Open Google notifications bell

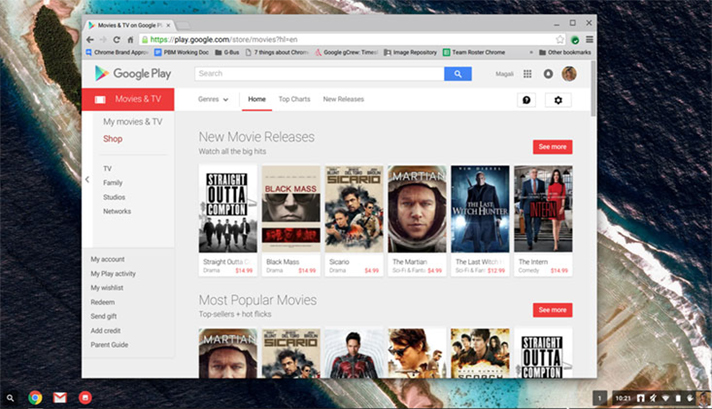coord(548,74)
